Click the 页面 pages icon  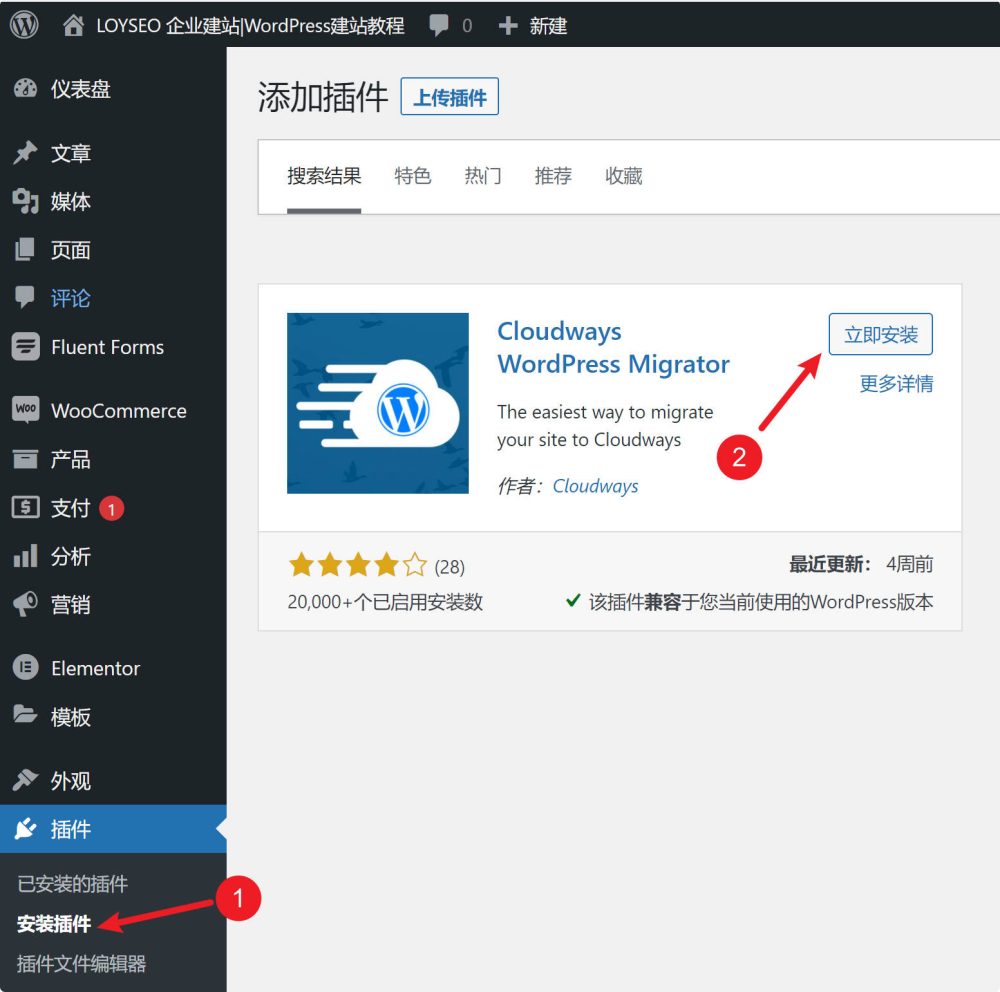(25, 249)
